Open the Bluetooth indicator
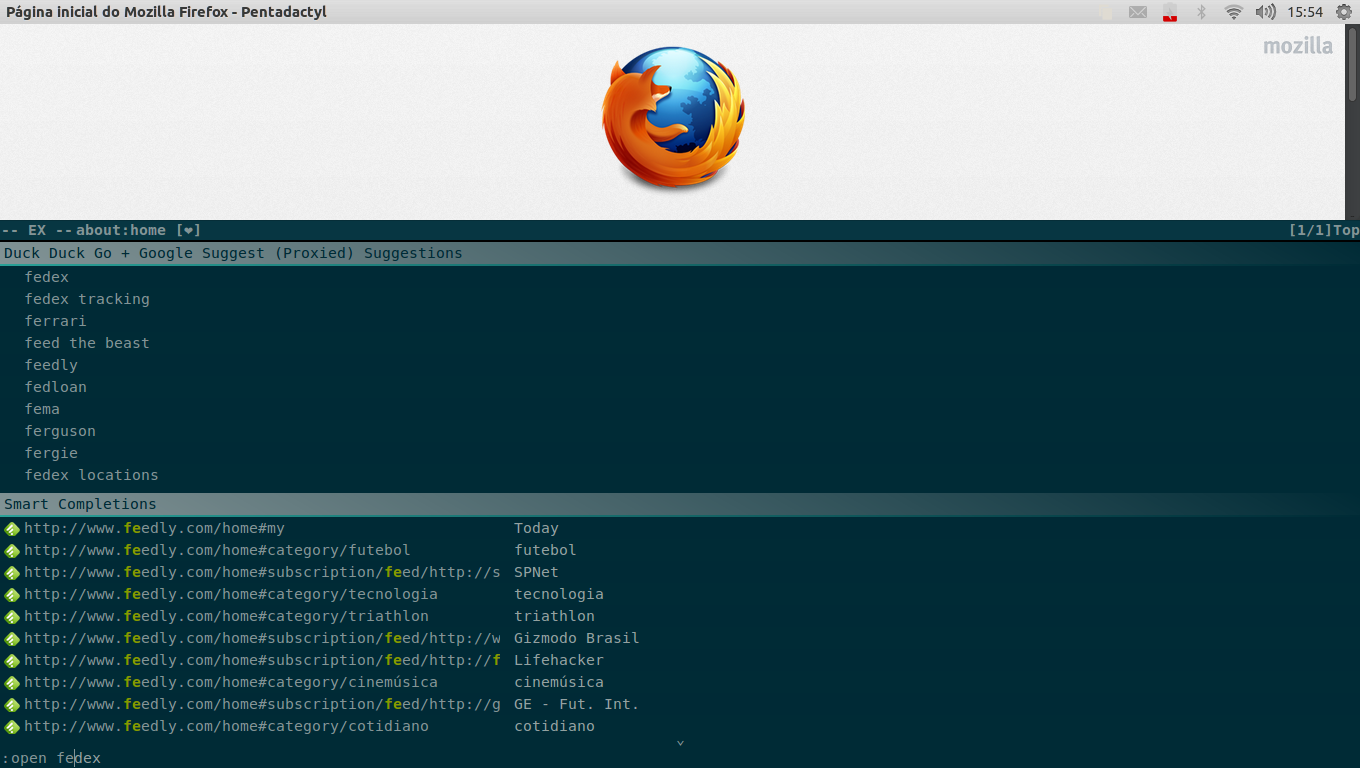Image resolution: width=1360 pixels, height=768 pixels. click(x=1203, y=12)
